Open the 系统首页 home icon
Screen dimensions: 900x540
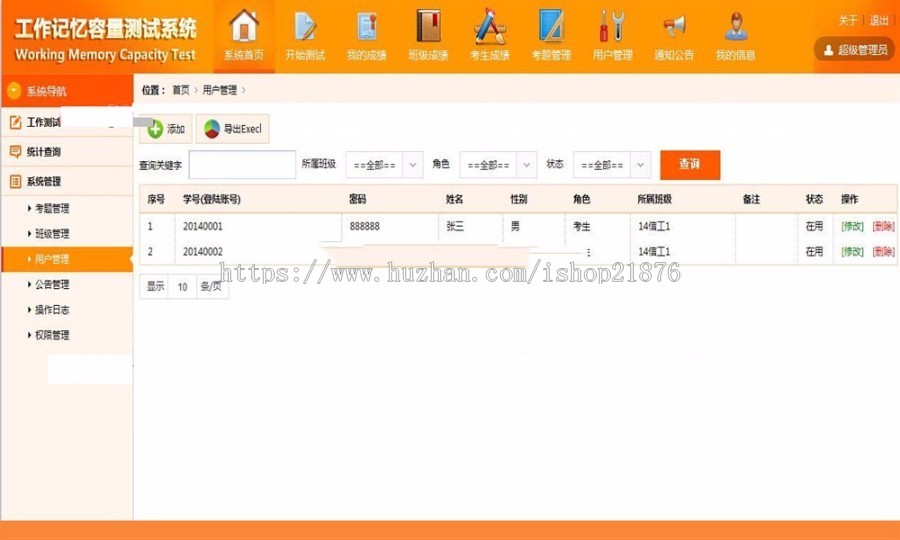pyautogui.click(x=244, y=36)
